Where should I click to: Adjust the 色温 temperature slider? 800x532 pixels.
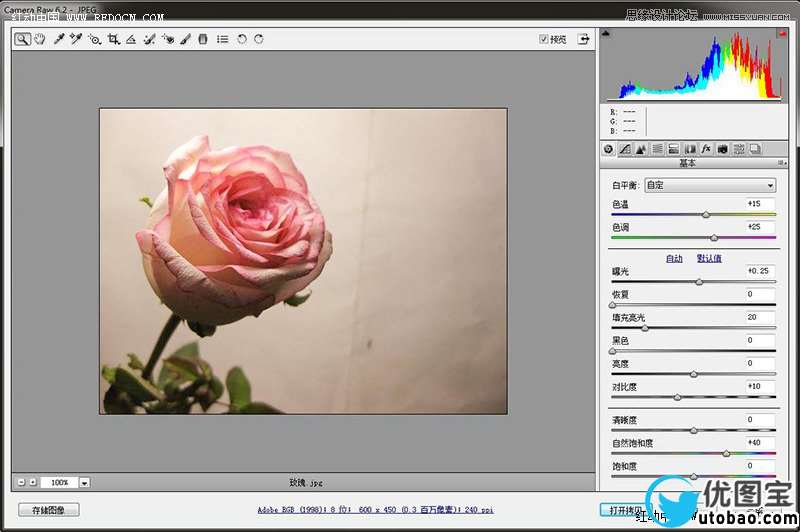pos(706,215)
